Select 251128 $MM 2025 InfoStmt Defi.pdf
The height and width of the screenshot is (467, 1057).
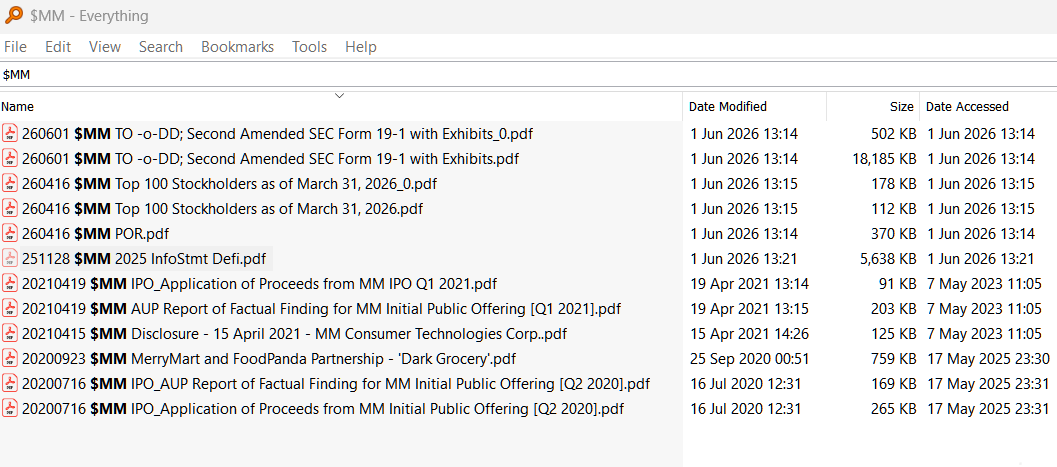[144, 258]
